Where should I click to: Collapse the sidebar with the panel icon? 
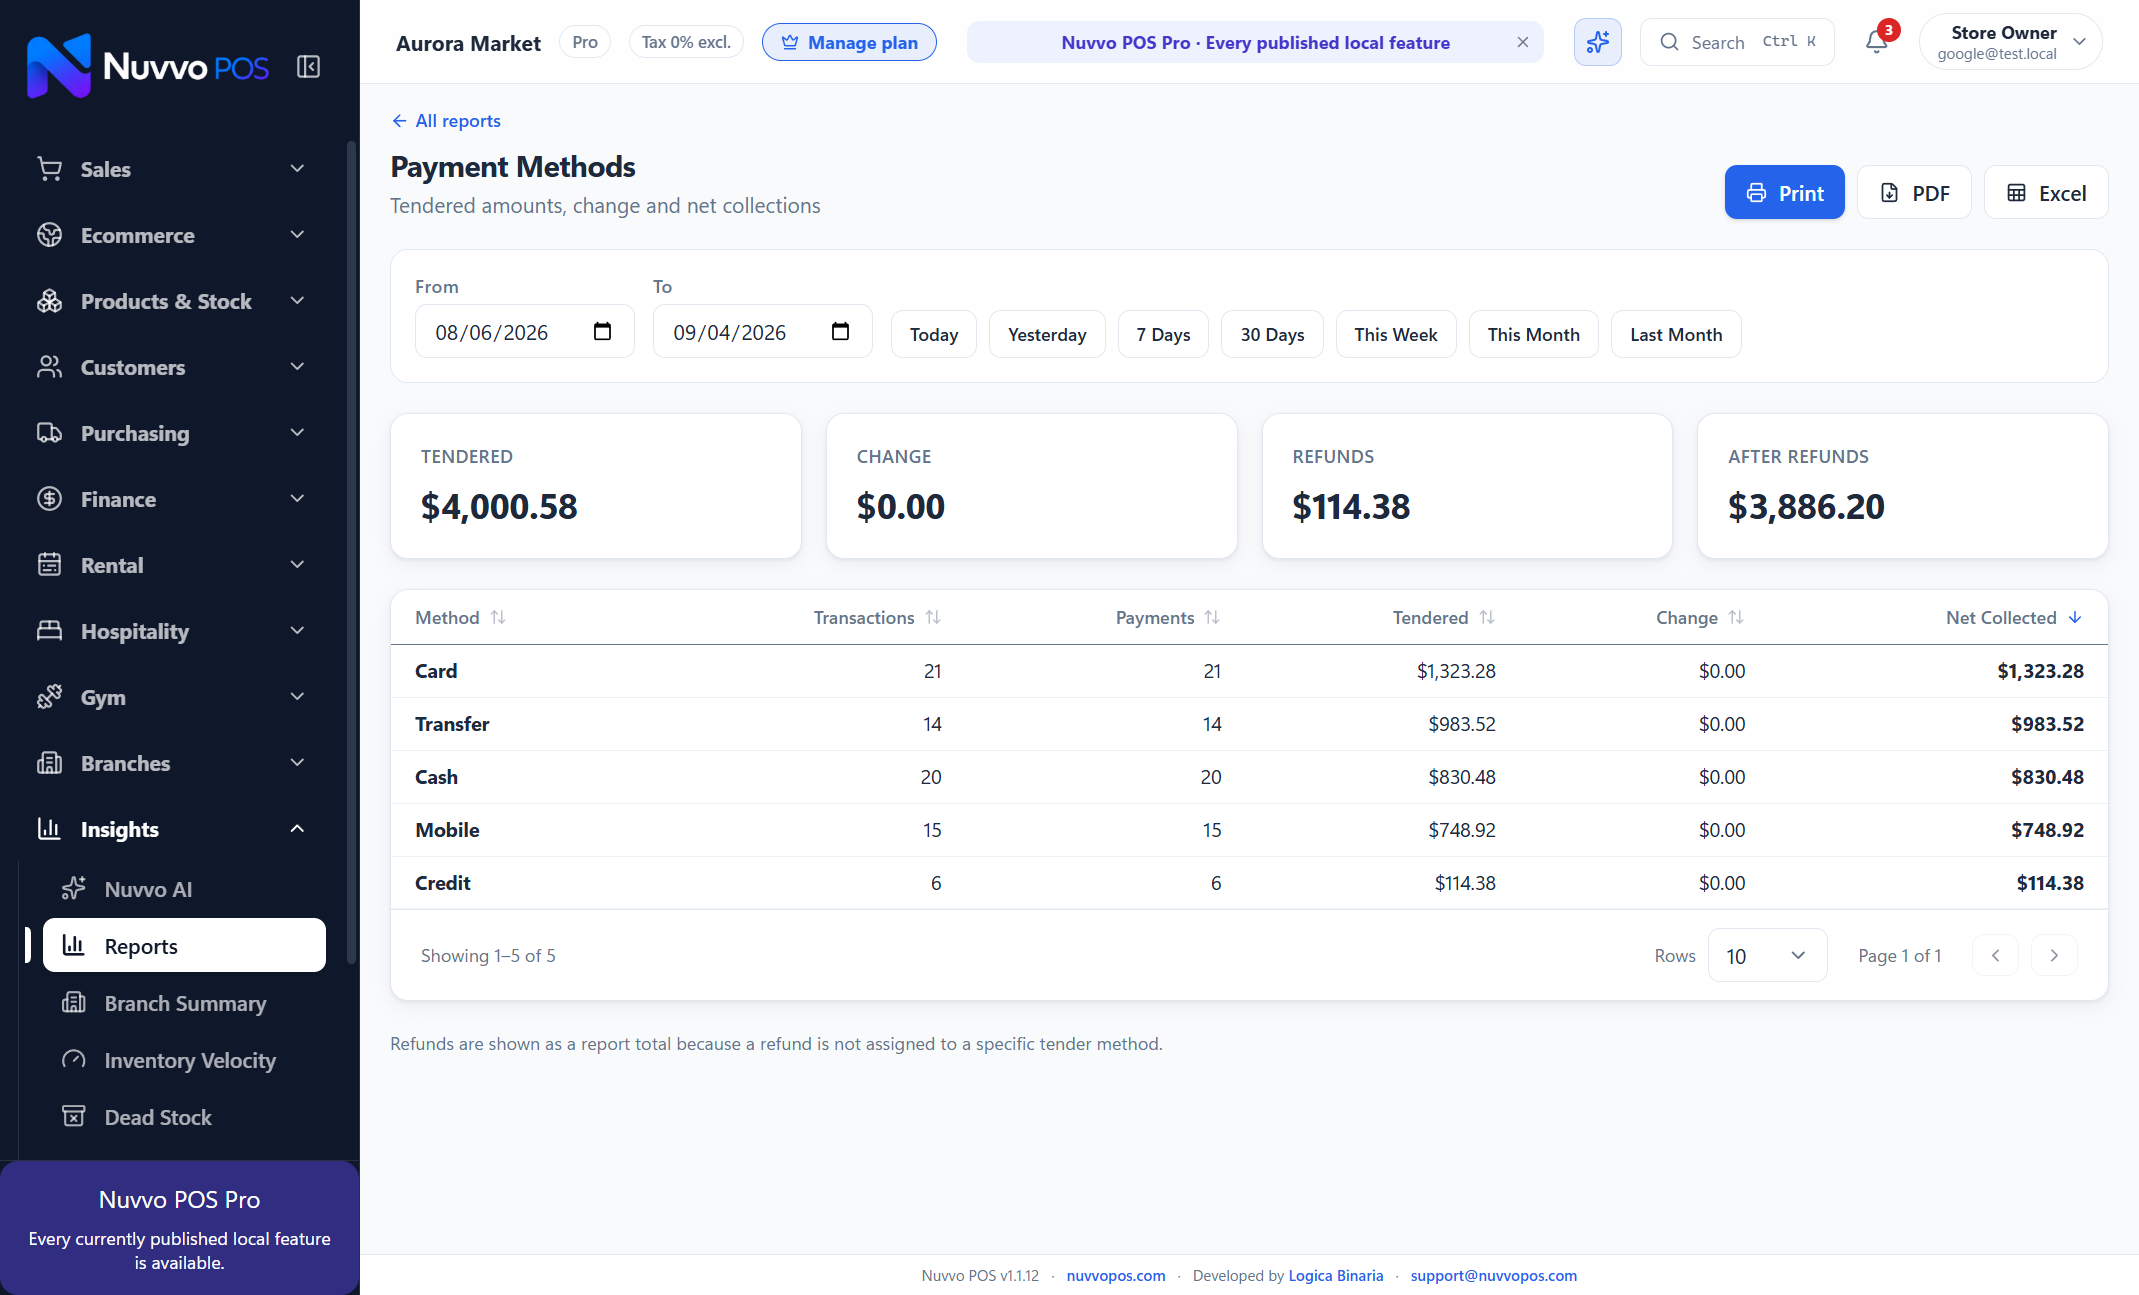pos(308,67)
